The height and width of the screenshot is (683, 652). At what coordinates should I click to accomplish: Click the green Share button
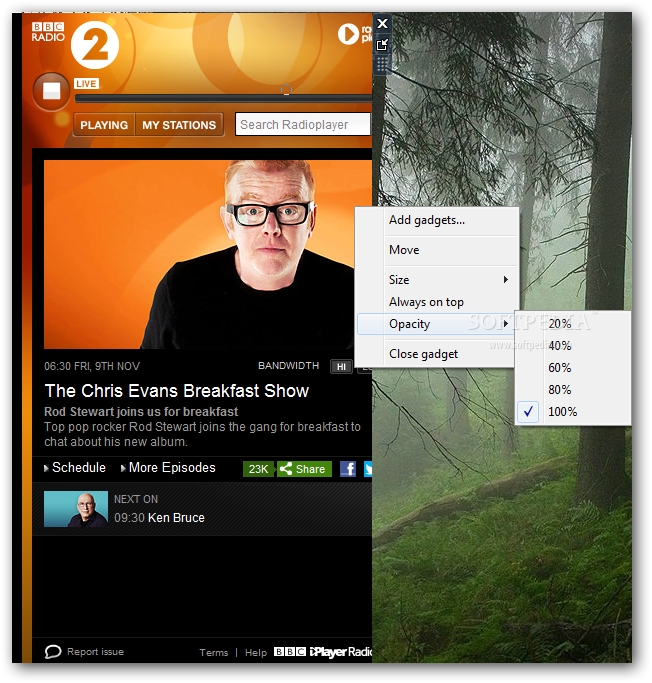pos(304,469)
